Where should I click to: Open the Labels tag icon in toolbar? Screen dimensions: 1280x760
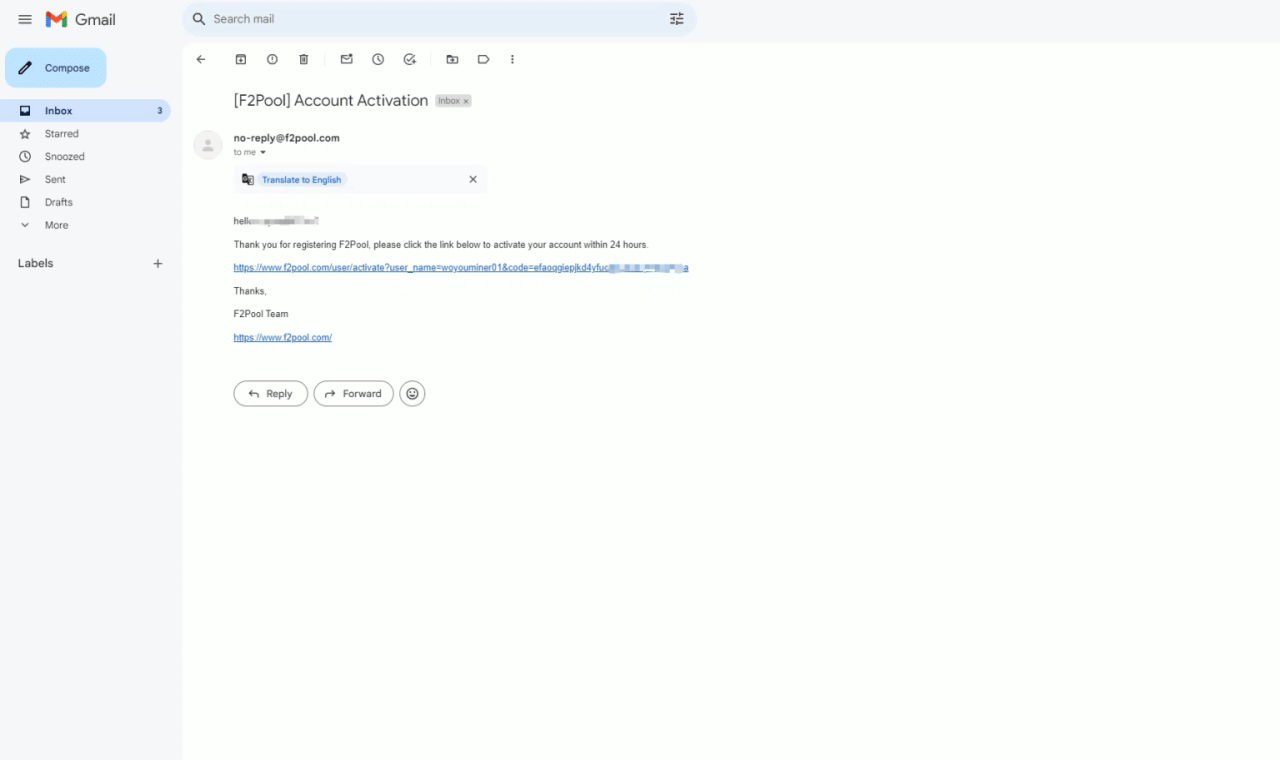click(x=483, y=60)
